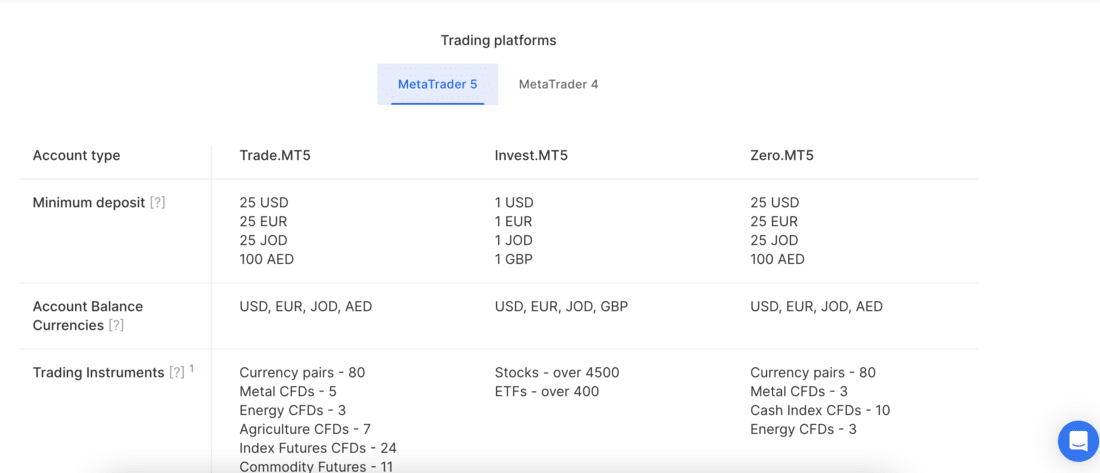This screenshot has height=473, width=1100.
Task: Click the Minimum deposit row label
Action: [x=89, y=203]
